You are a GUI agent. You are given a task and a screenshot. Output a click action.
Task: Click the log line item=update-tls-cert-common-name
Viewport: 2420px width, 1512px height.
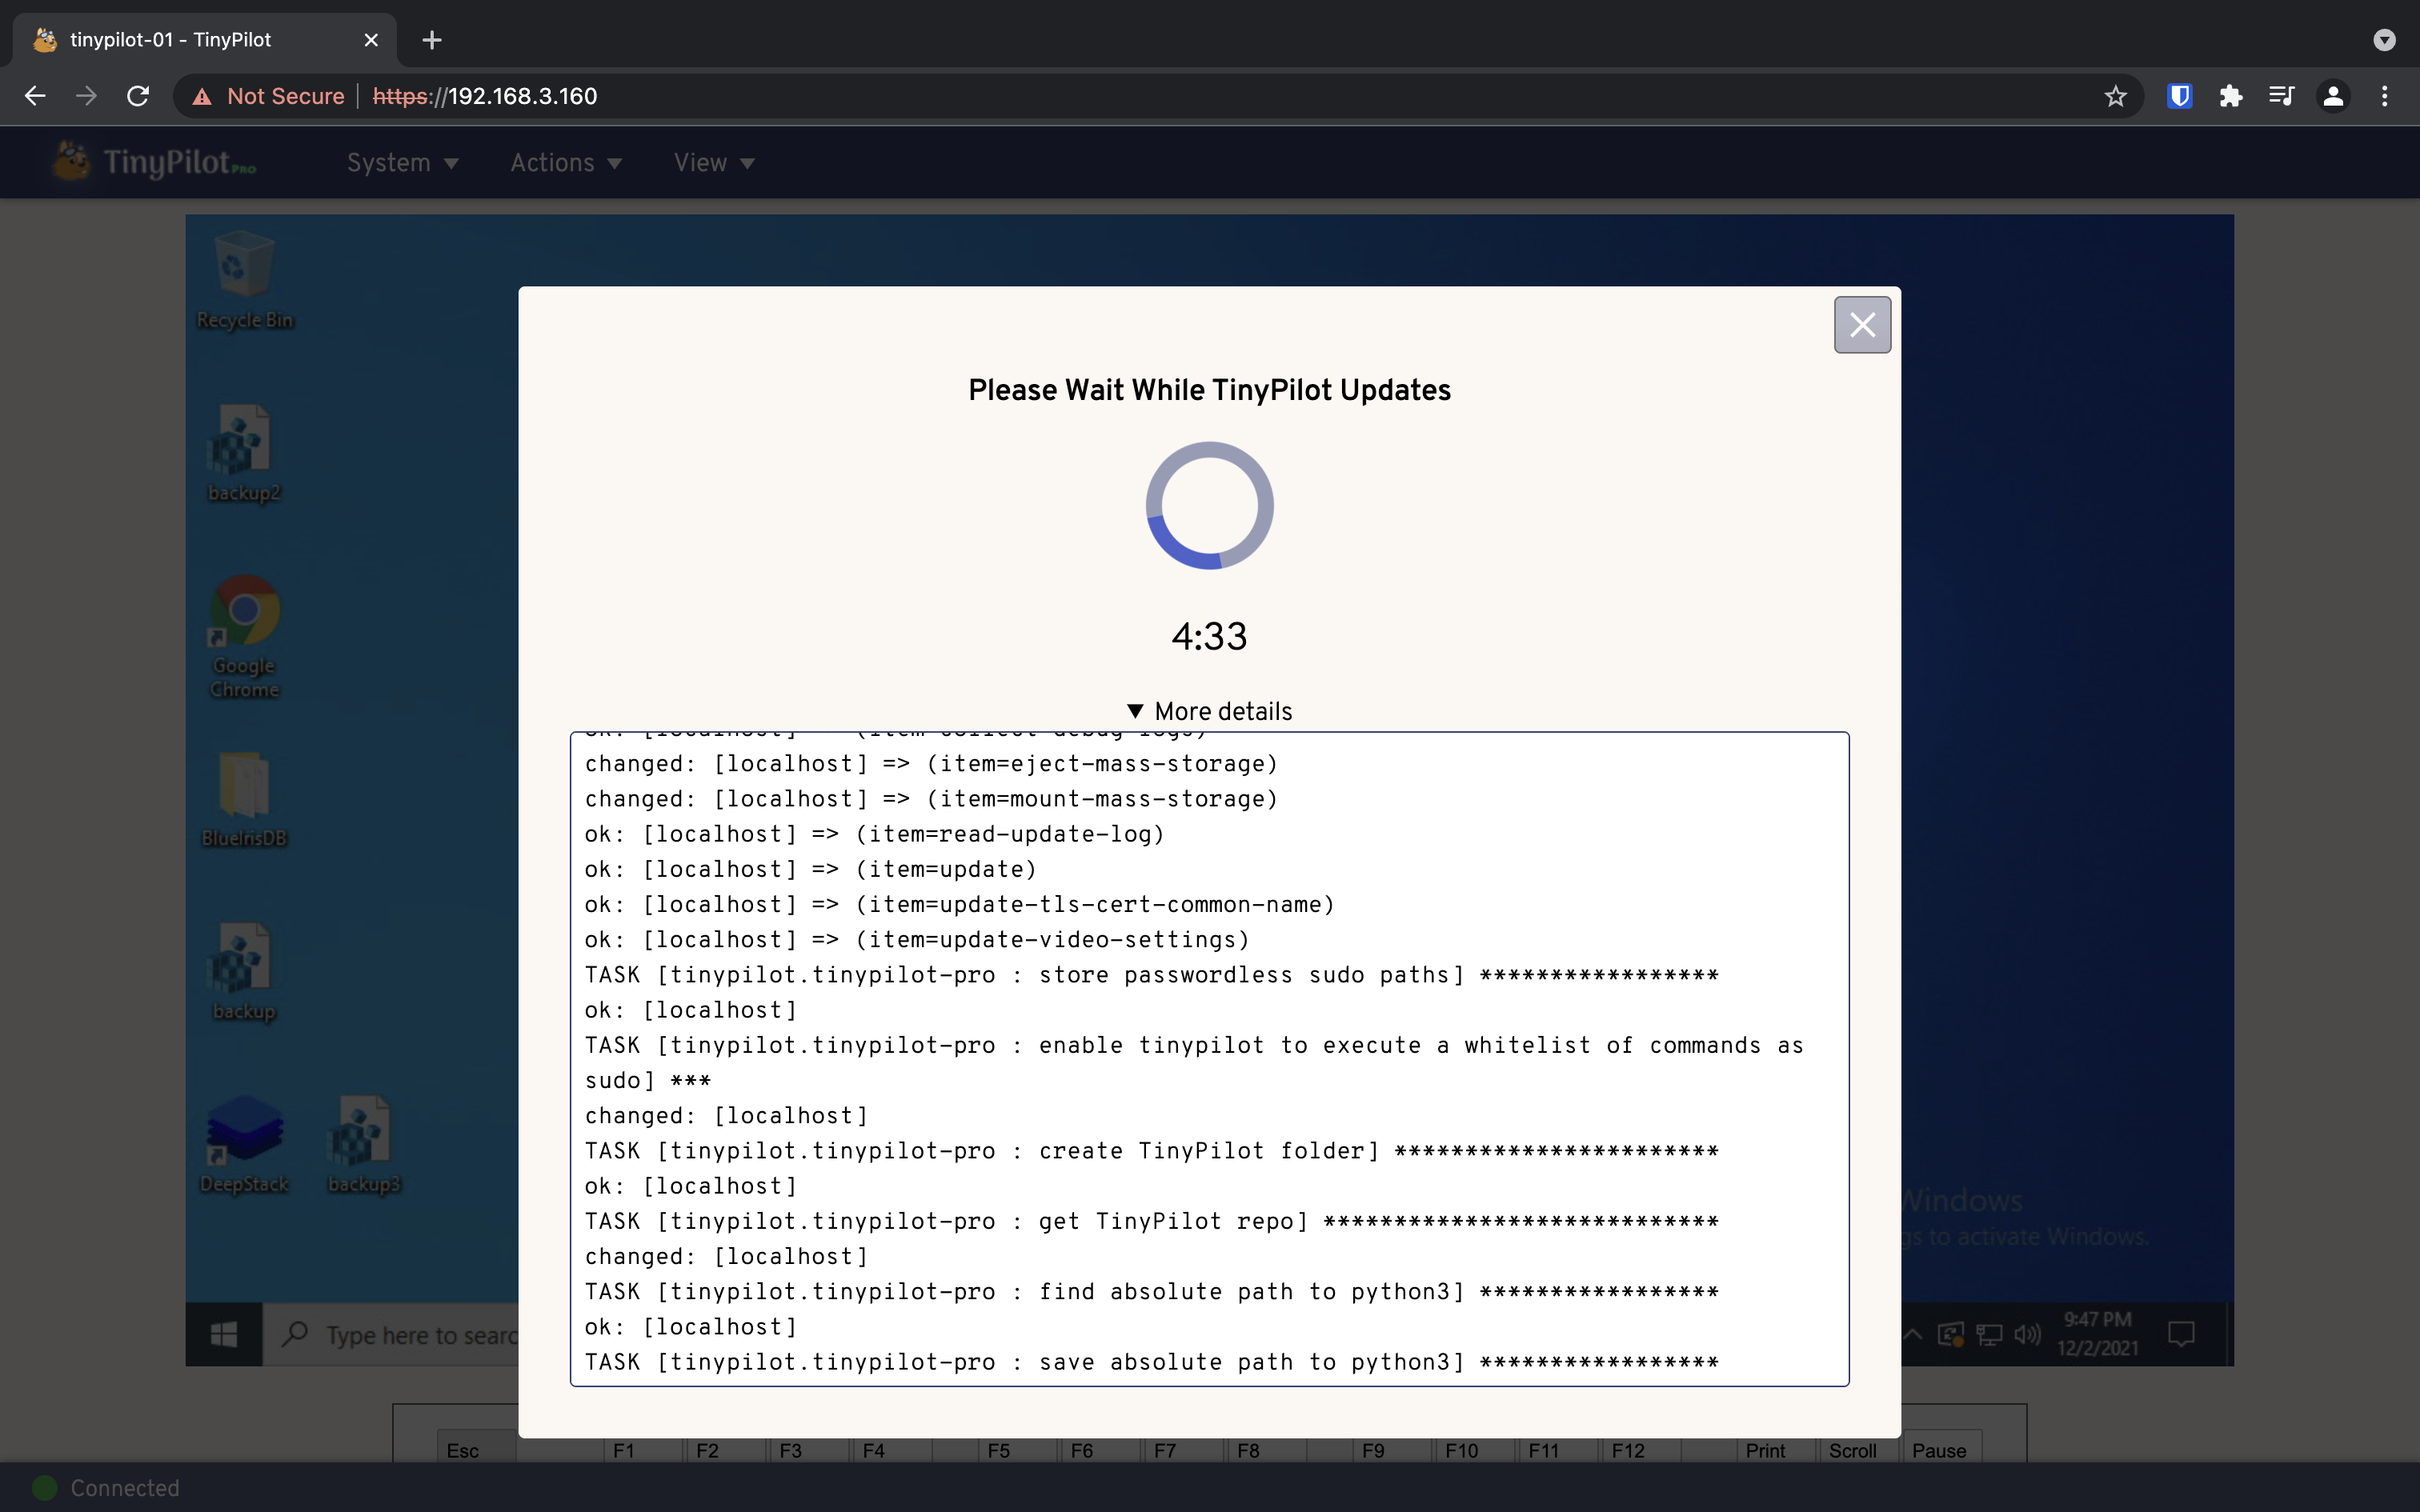[959, 904]
